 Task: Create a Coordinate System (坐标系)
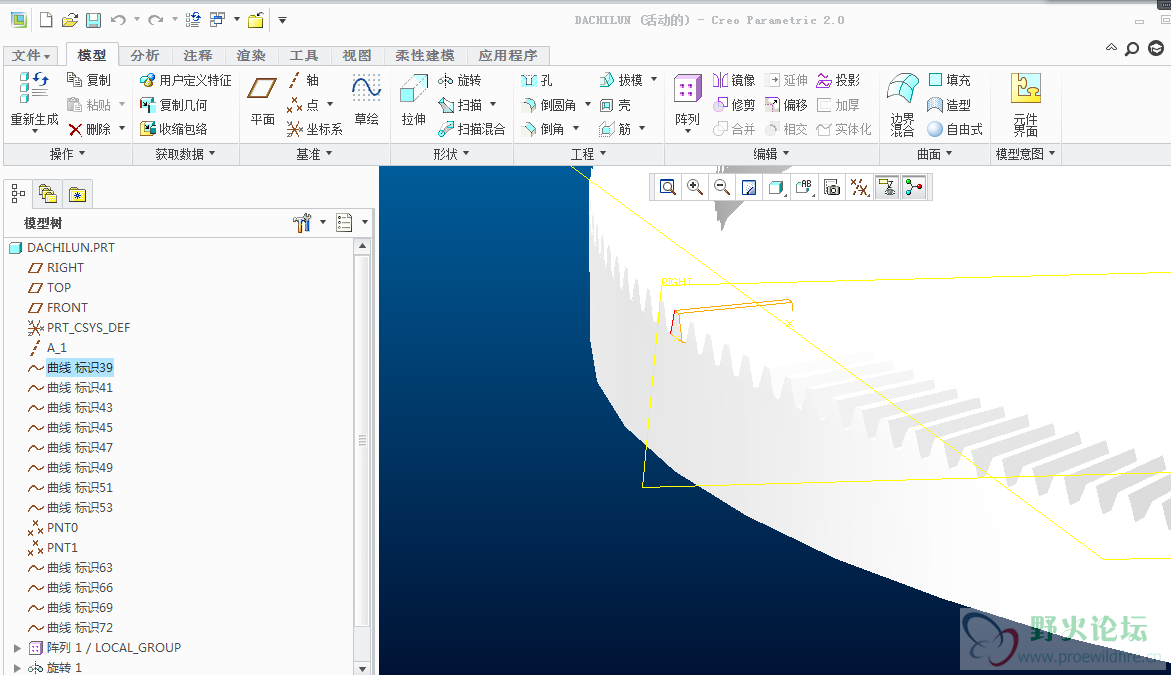click(314, 129)
